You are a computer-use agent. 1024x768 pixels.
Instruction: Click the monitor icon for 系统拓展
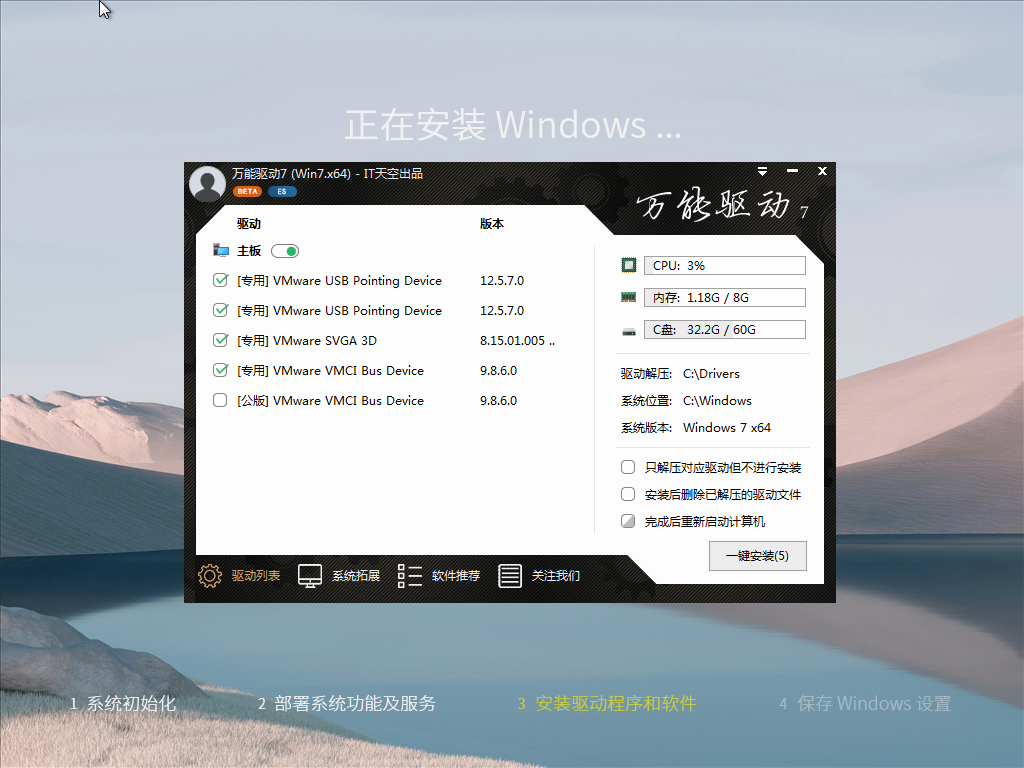pyautogui.click(x=310, y=576)
